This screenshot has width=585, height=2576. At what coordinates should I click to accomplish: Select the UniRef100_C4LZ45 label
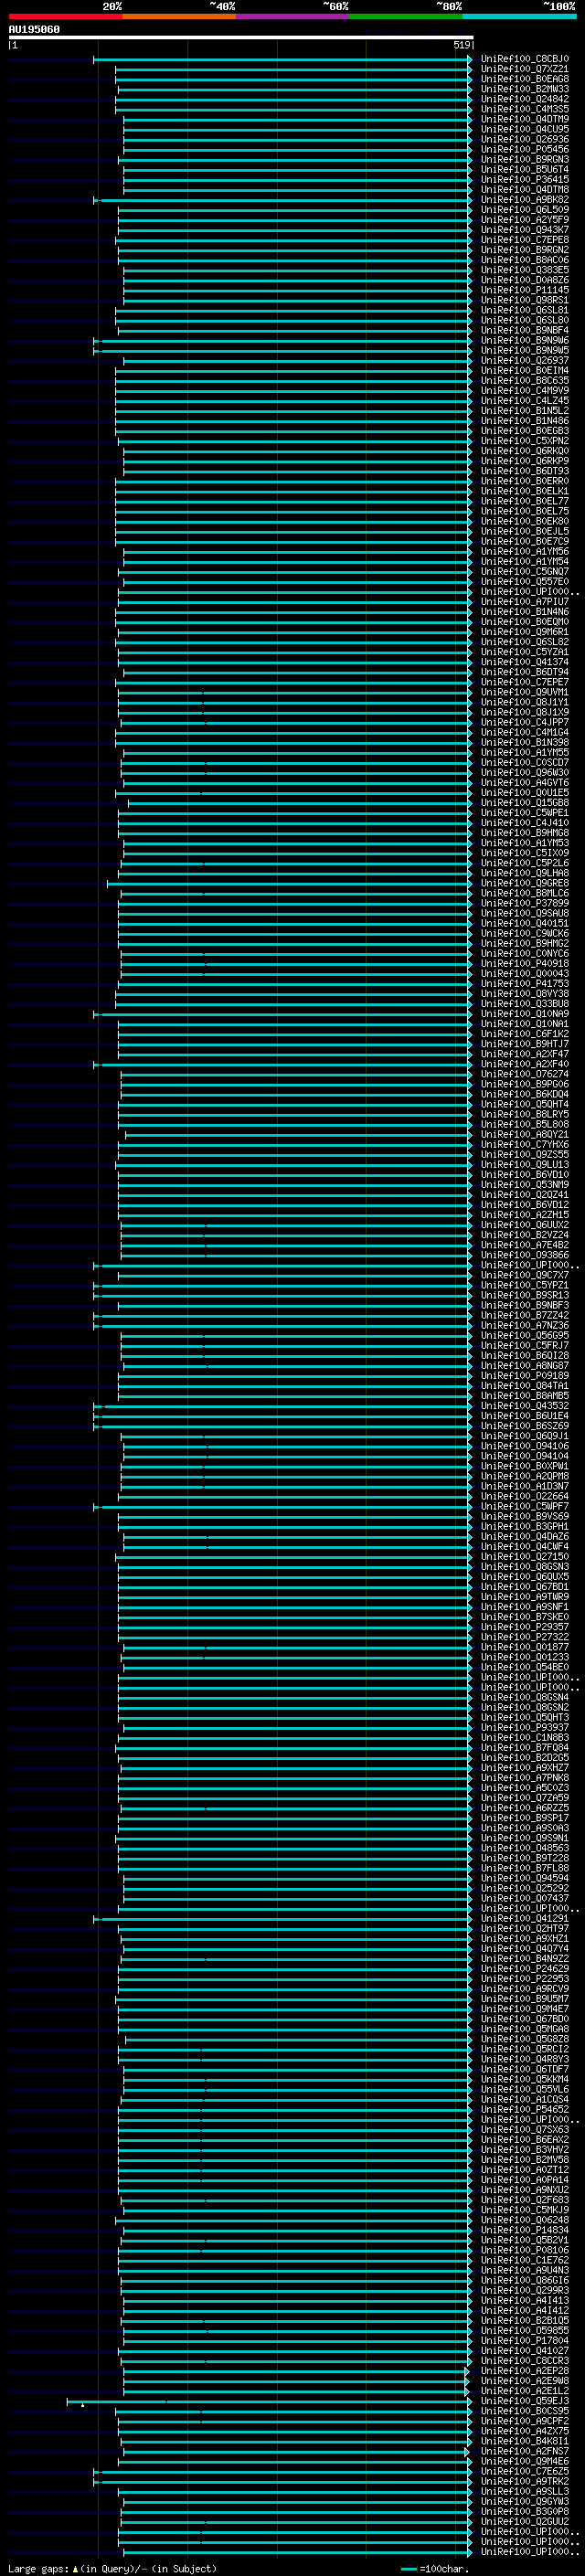tap(525, 401)
